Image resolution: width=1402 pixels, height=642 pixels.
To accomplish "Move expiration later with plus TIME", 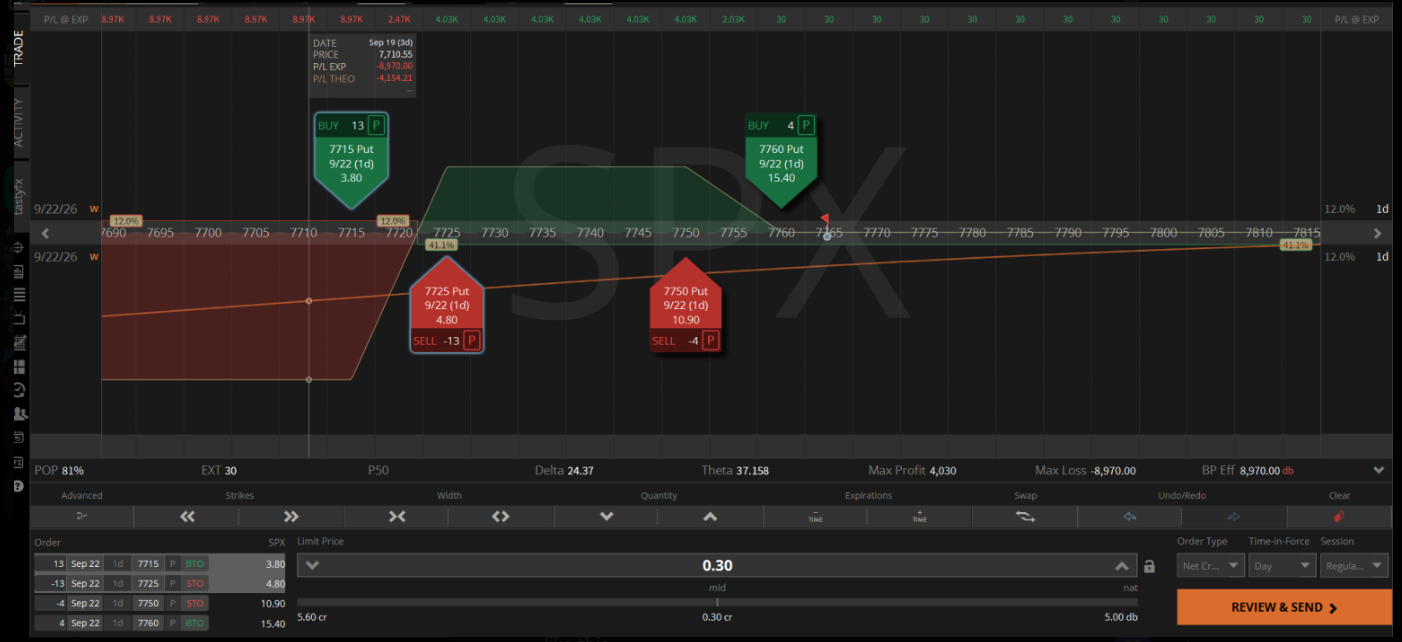I will point(919,516).
